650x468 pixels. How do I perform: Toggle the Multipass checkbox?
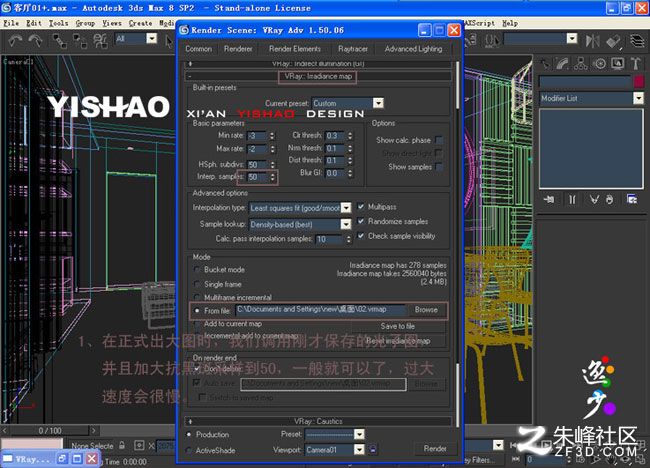(x=361, y=206)
